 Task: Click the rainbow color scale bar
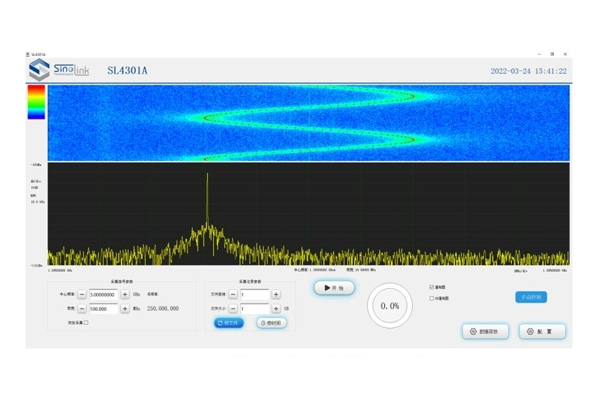tap(35, 102)
